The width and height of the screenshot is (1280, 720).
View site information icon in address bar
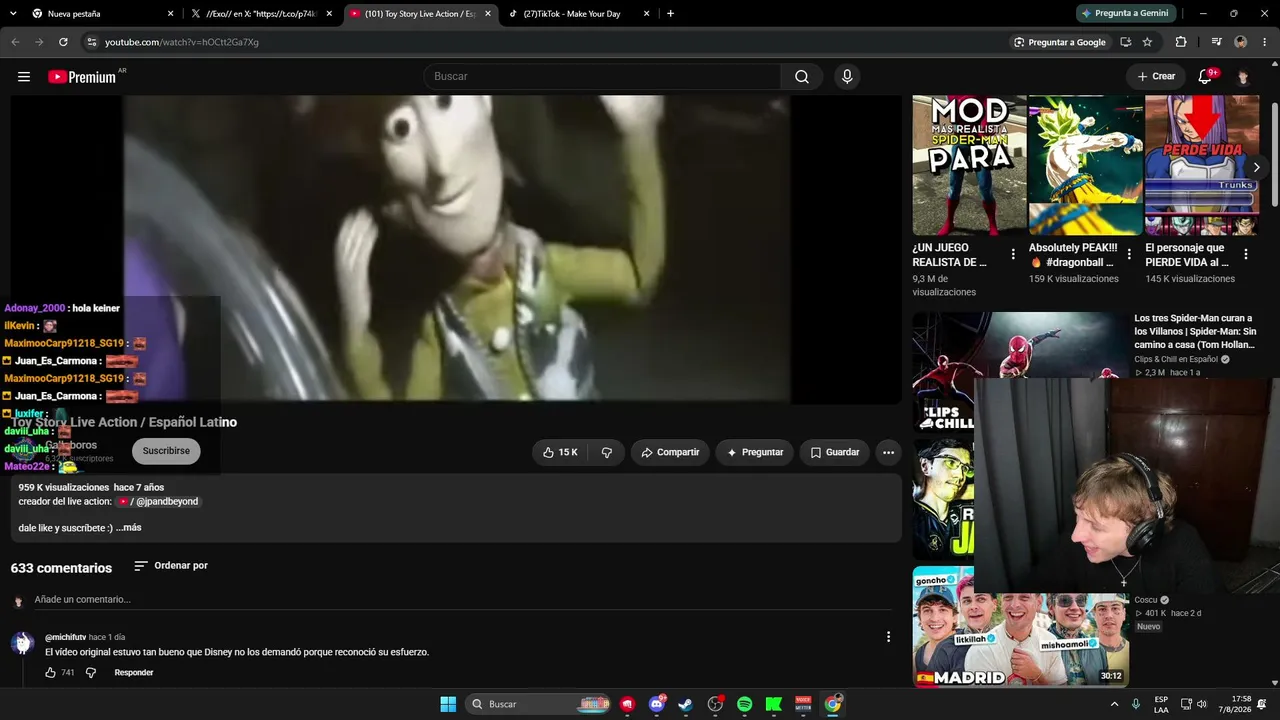[91, 42]
